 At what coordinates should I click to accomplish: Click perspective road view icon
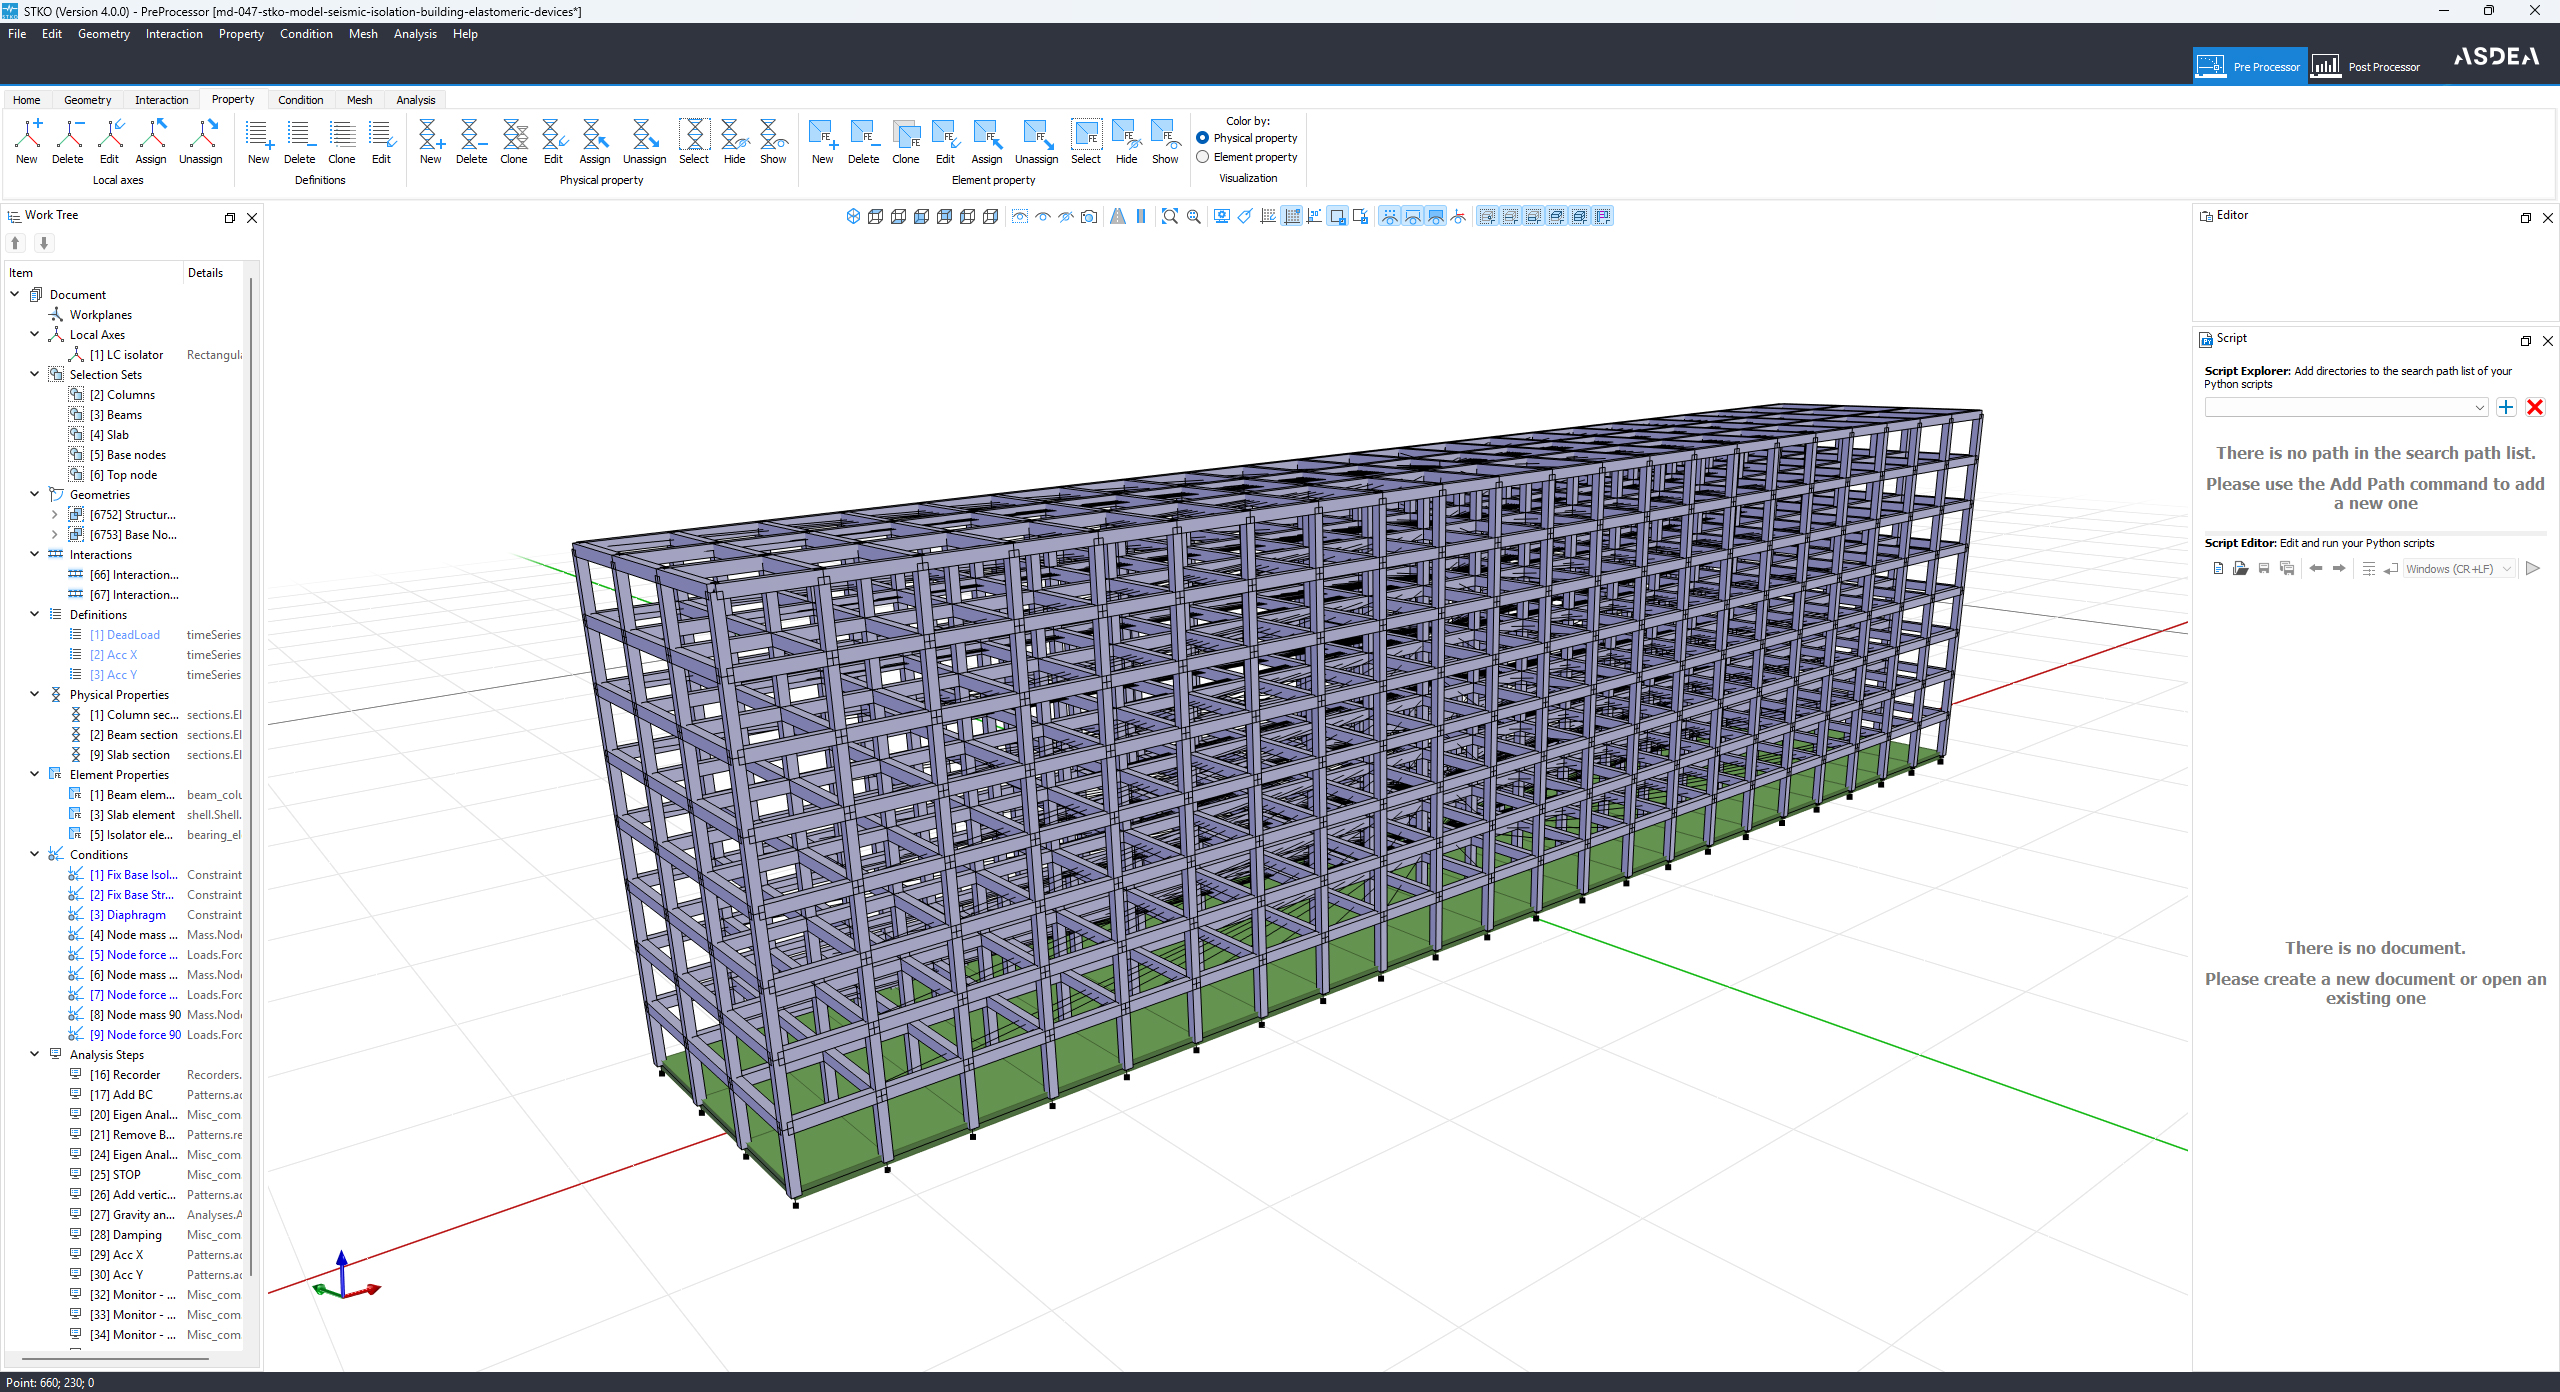(1118, 216)
